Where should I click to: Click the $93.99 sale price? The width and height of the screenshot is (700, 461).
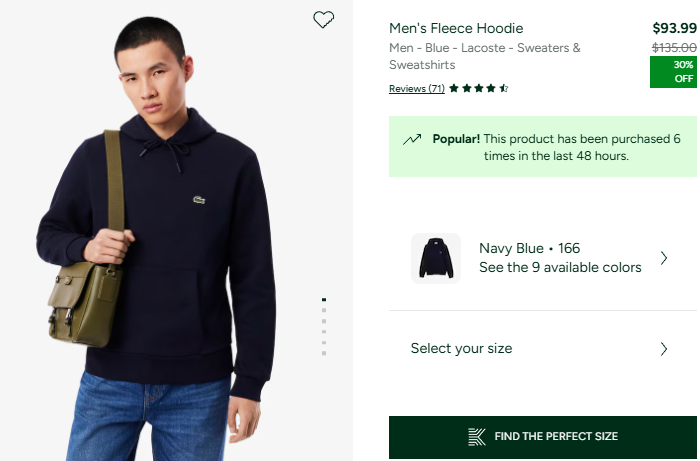pyautogui.click(x=673, y=28)
